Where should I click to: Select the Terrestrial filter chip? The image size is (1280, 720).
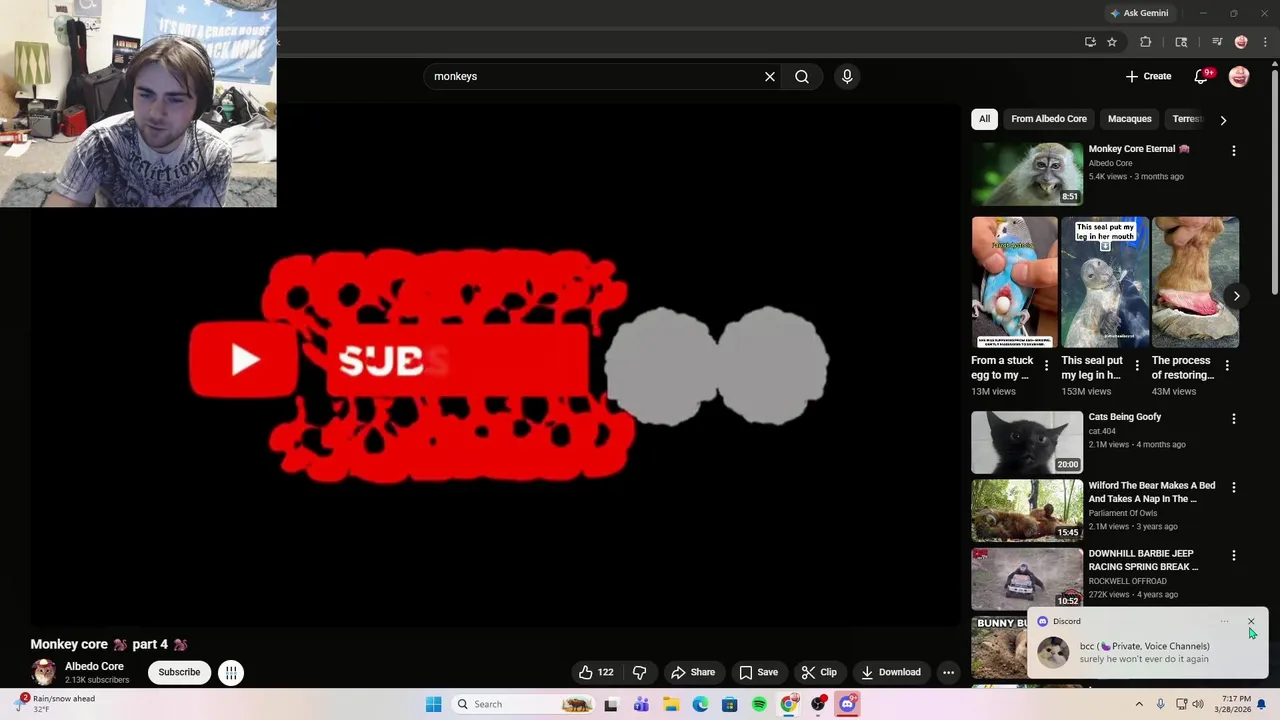tap(1187, 119)
